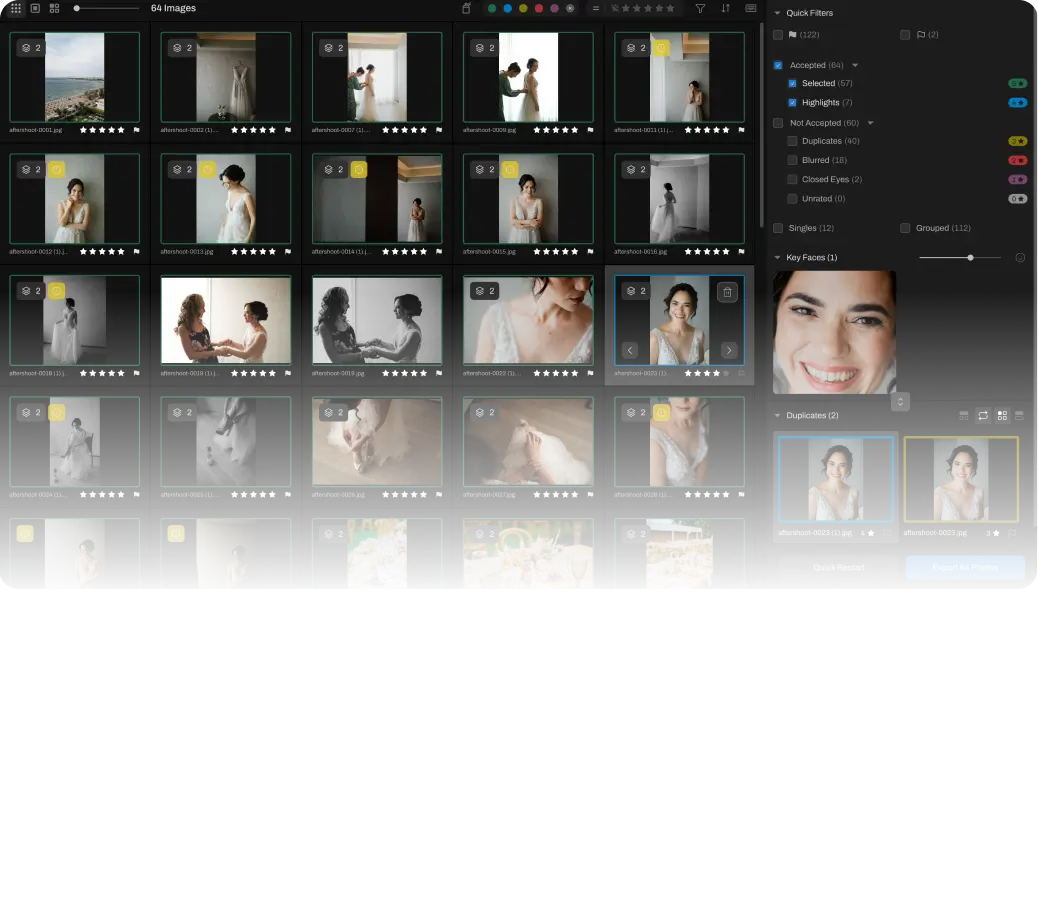Open the keyboard shortcuts panel icon

tap(750, 8)
